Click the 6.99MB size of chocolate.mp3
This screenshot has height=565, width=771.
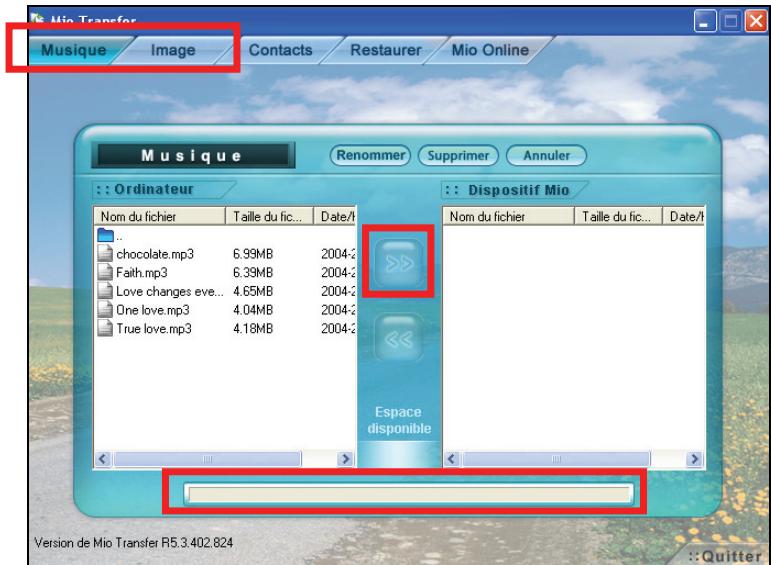[x=253, y=254]
